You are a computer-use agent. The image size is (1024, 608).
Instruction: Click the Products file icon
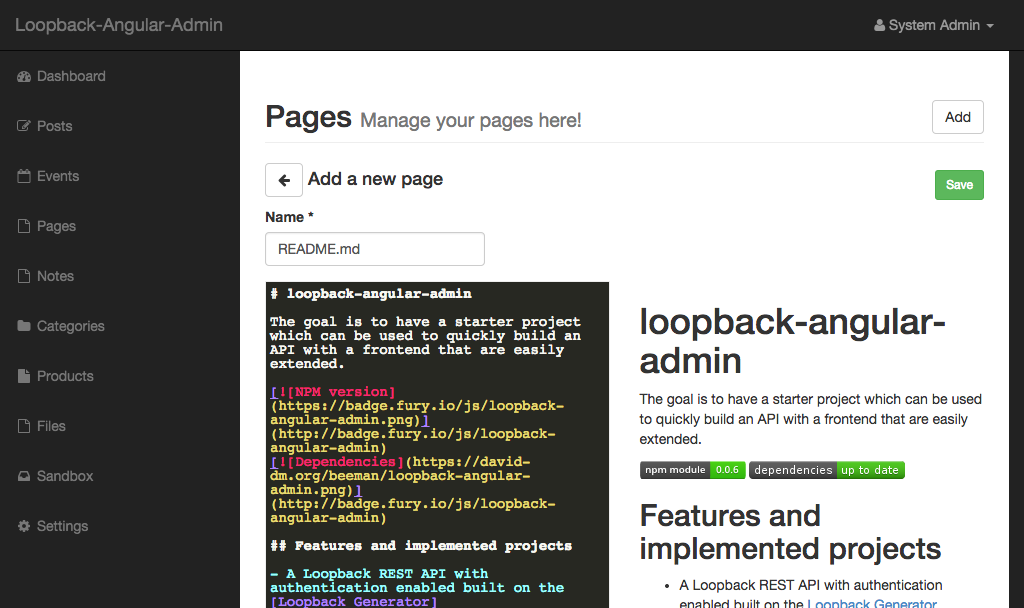[x=24, y=377]
